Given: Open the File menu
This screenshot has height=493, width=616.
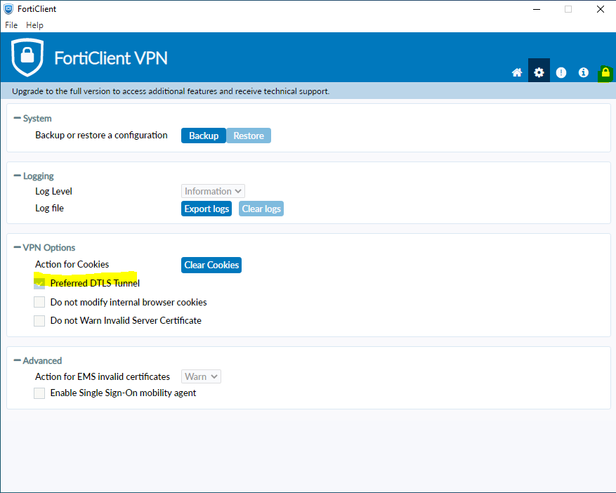Looking at the screenshot, I should point(12,25).
